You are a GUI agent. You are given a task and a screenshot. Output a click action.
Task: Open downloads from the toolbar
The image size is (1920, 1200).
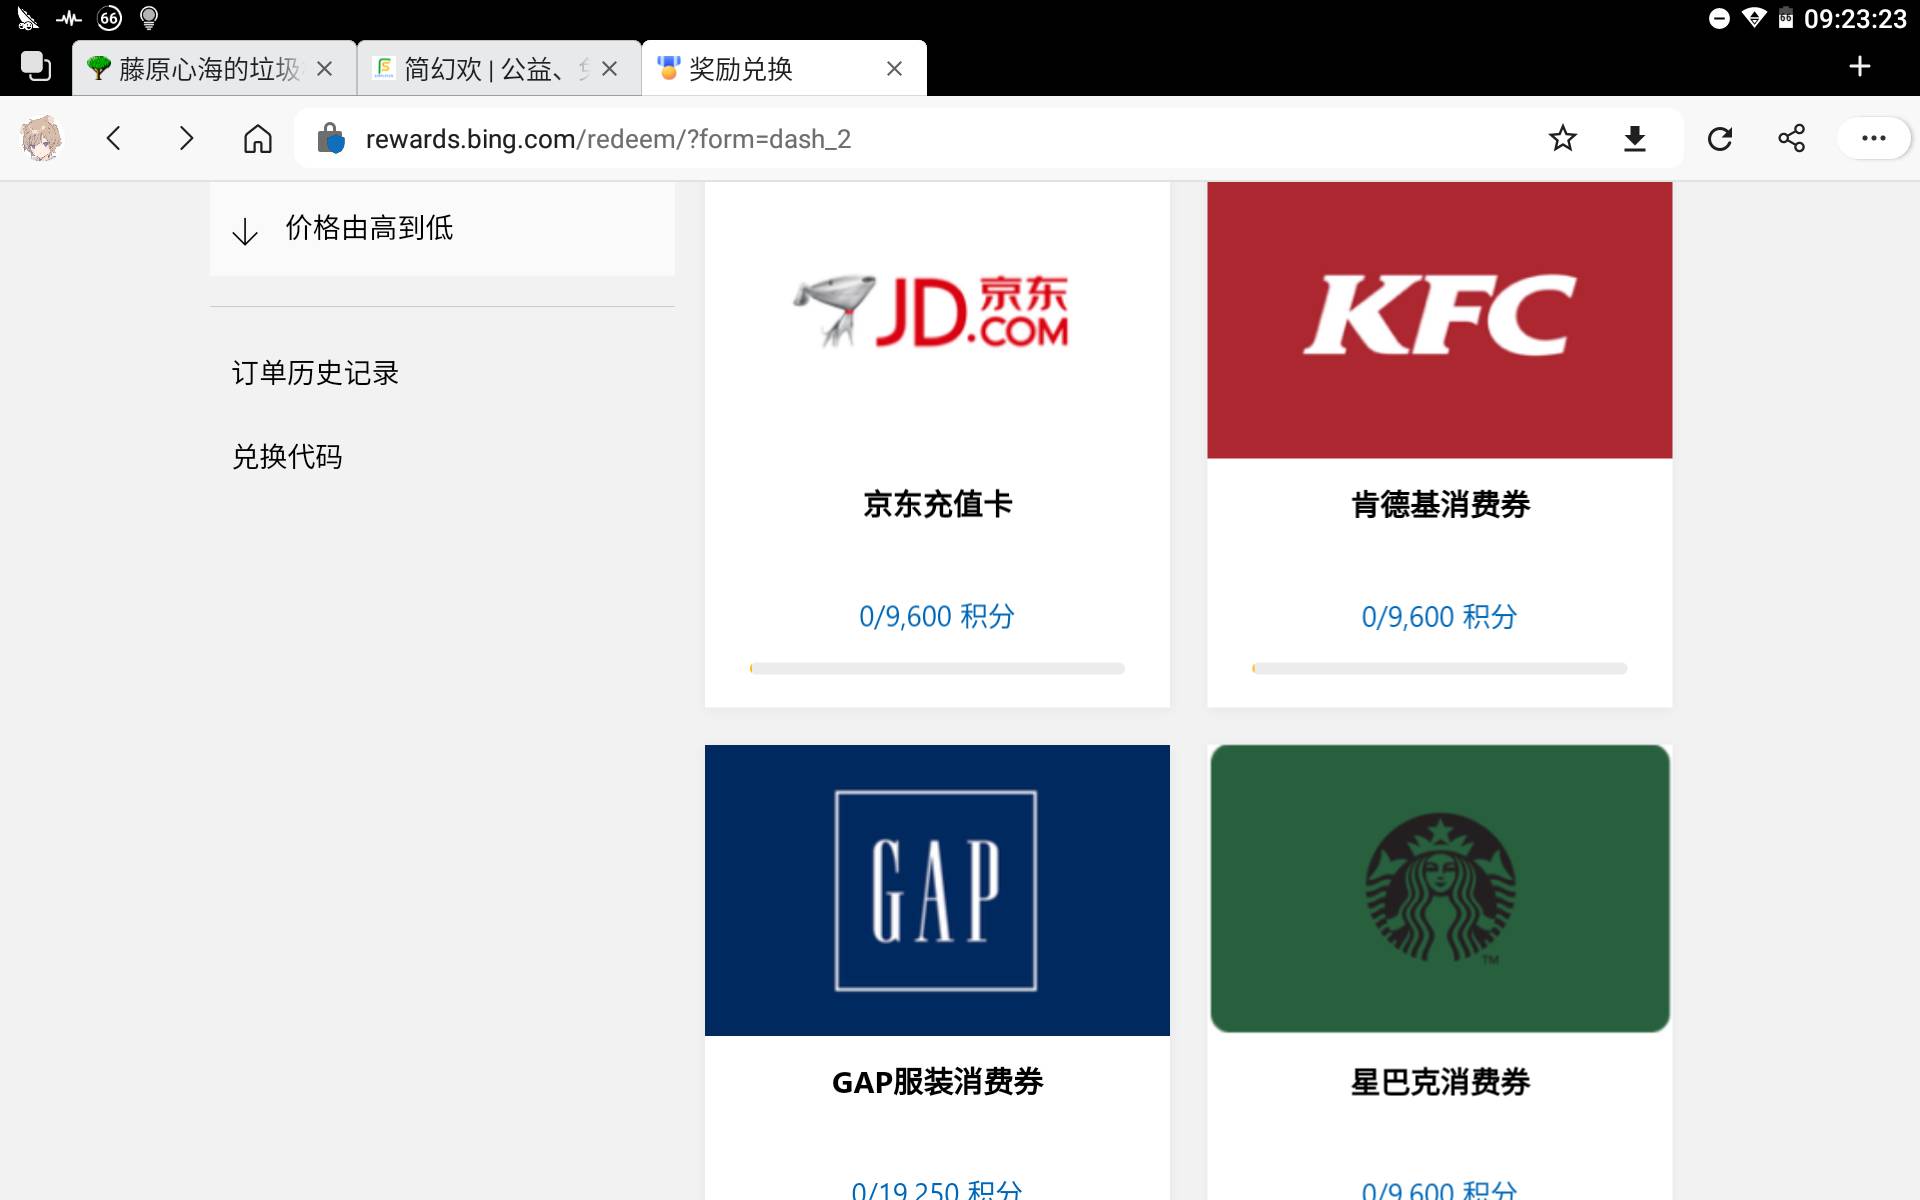click(1635, 139)
